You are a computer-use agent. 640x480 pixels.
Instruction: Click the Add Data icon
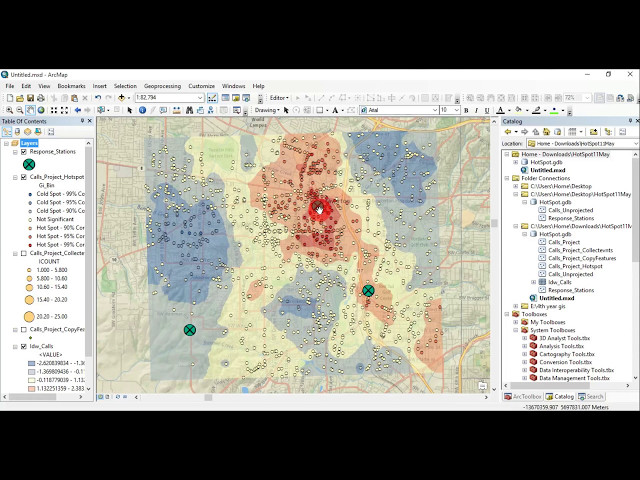coord(121,98)
